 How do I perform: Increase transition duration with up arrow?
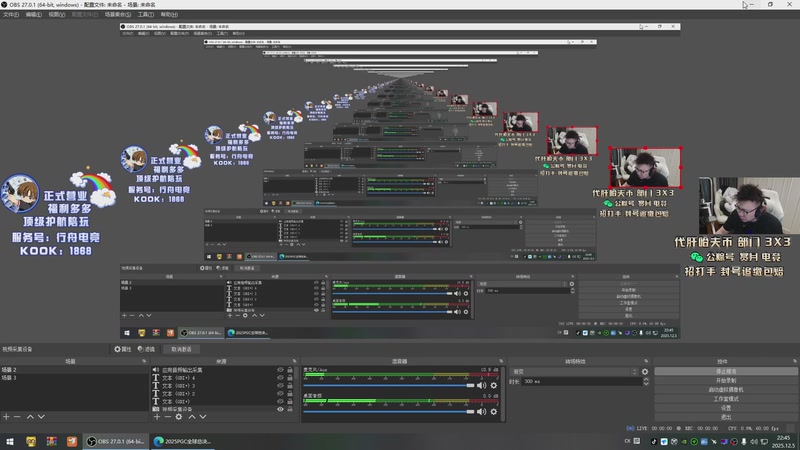pyautogui.click(x=646, y=379)
